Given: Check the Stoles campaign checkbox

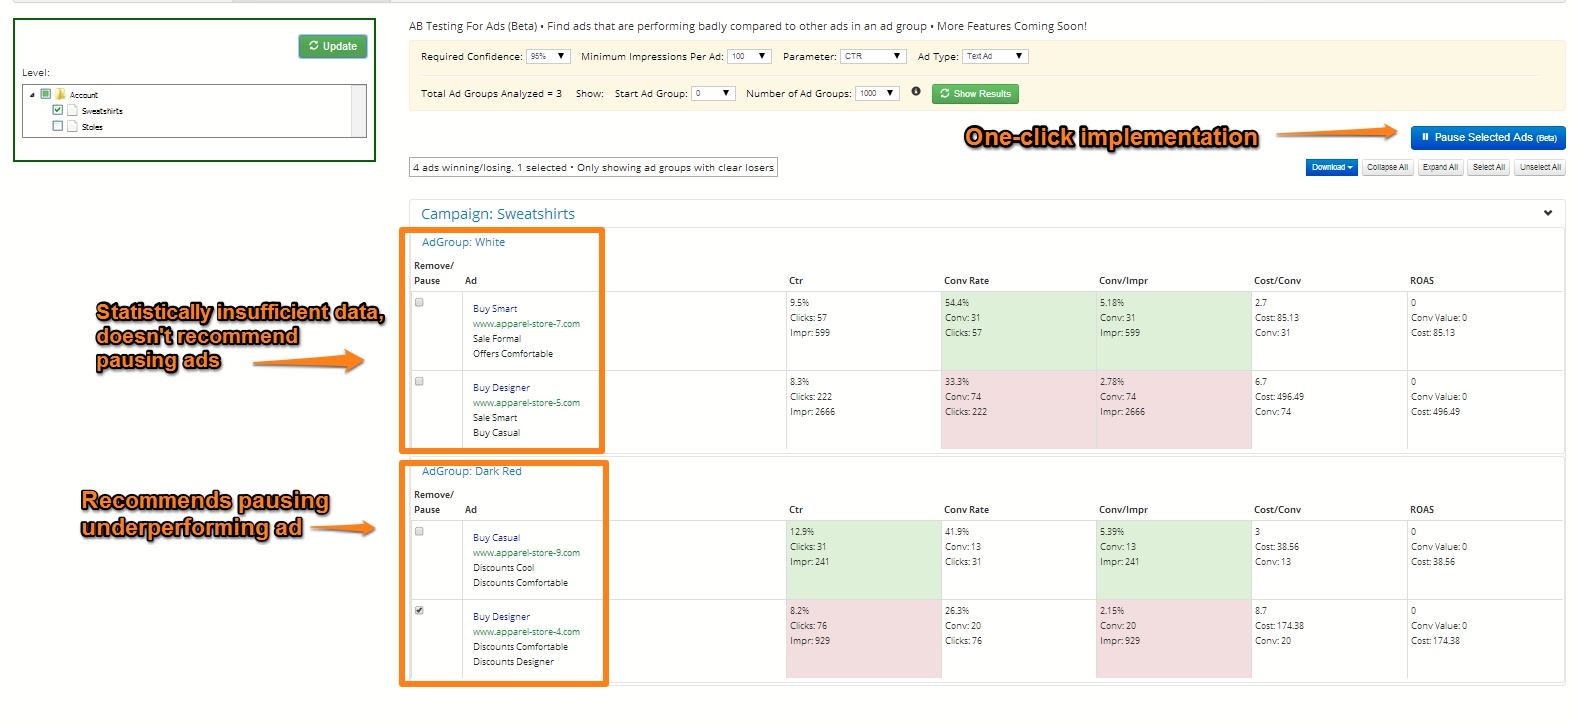Looking at the screenshot, I should [x=57, y=126].
